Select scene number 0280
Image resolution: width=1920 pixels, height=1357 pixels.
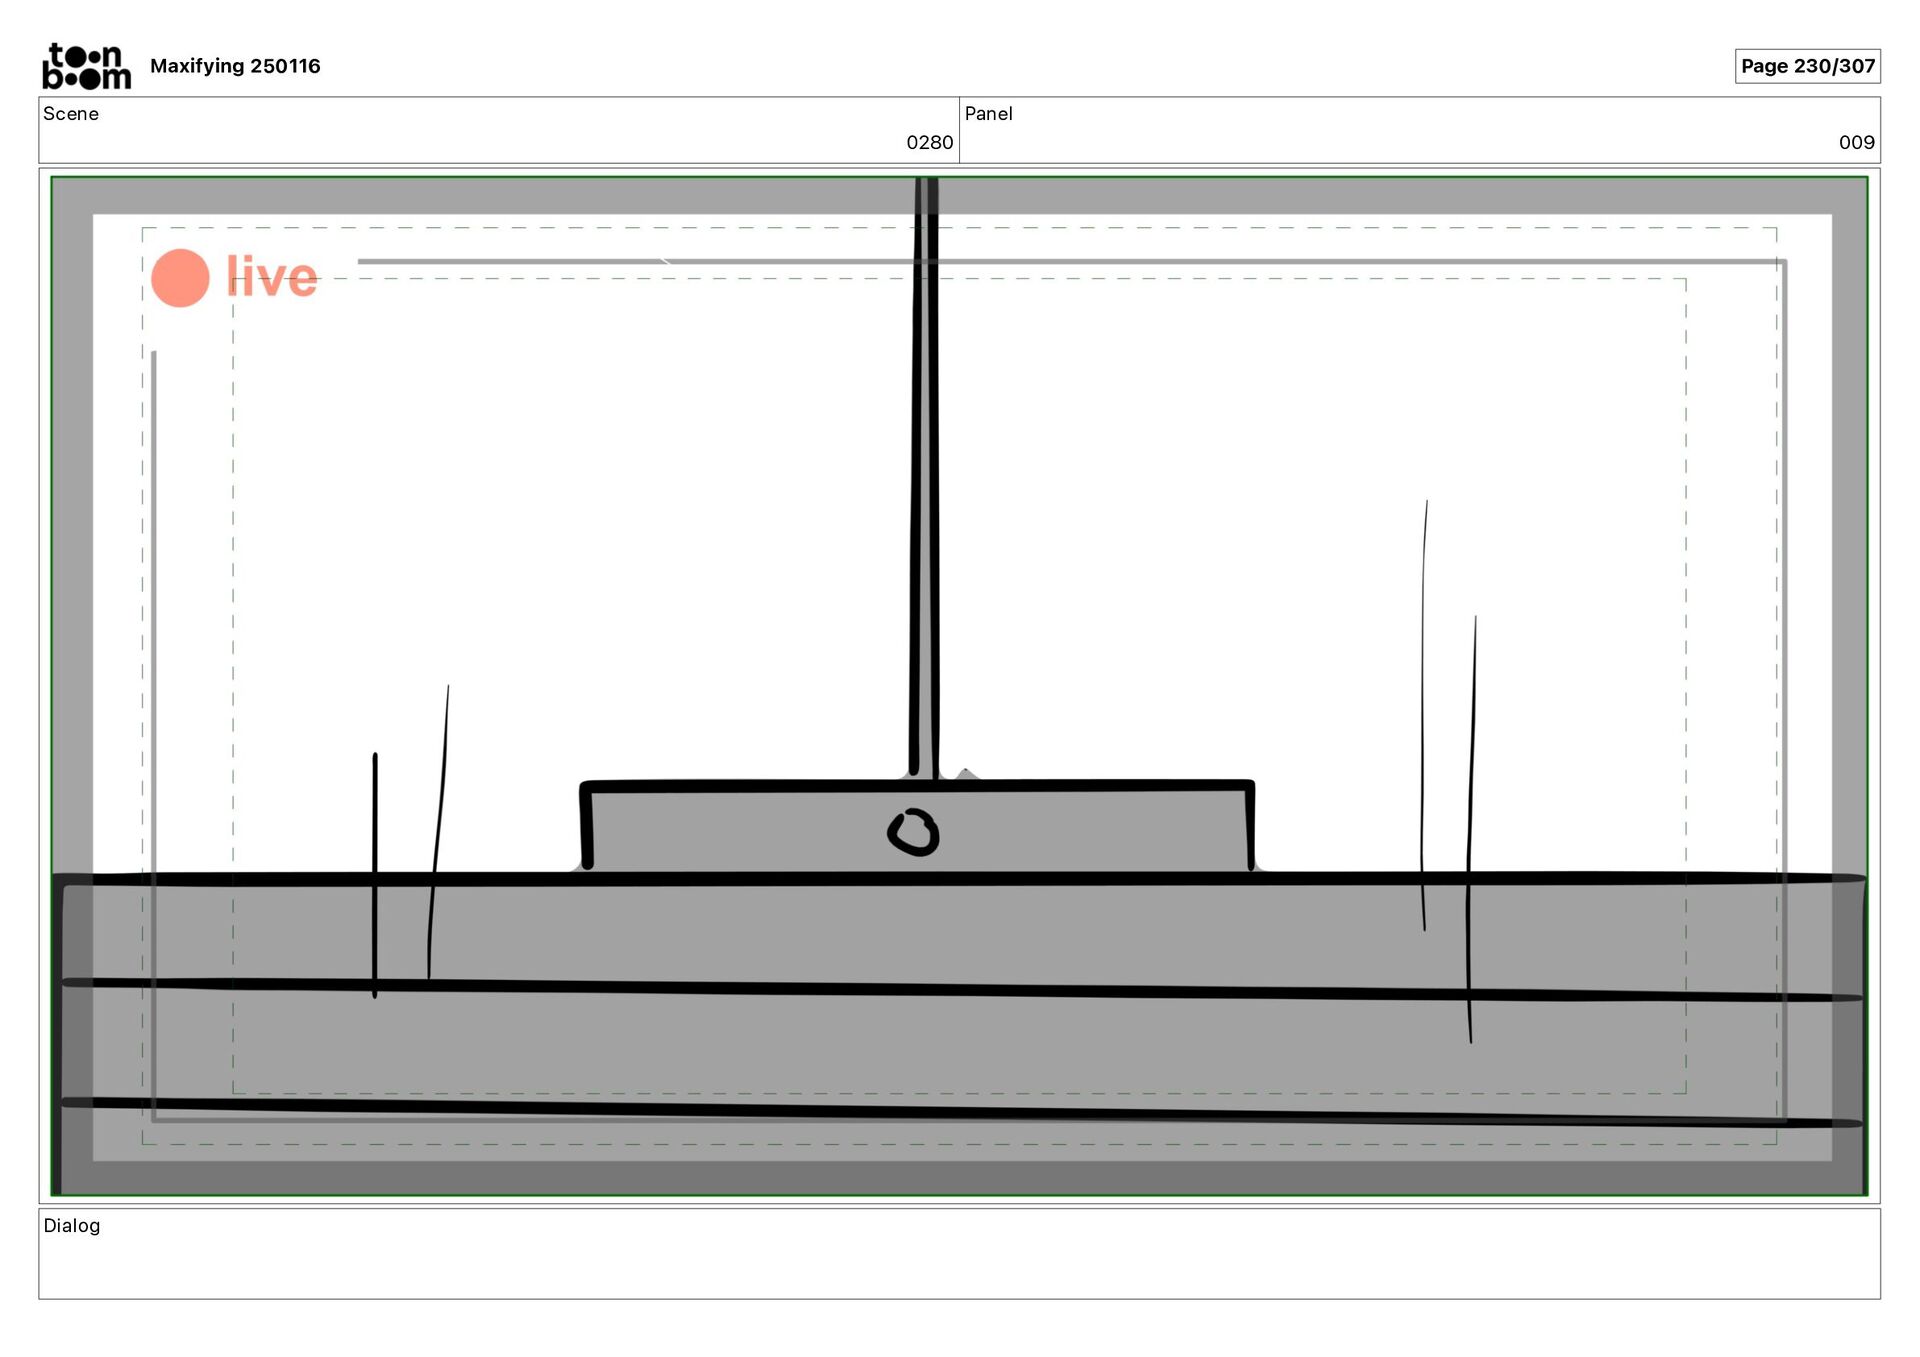click(x=929, y=143)
